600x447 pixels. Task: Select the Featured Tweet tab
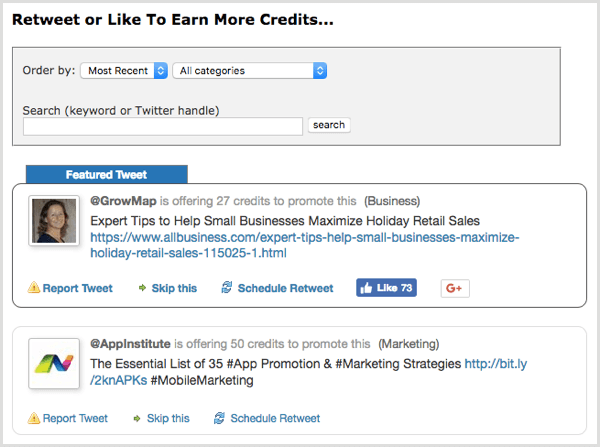(x=106, y=174)
